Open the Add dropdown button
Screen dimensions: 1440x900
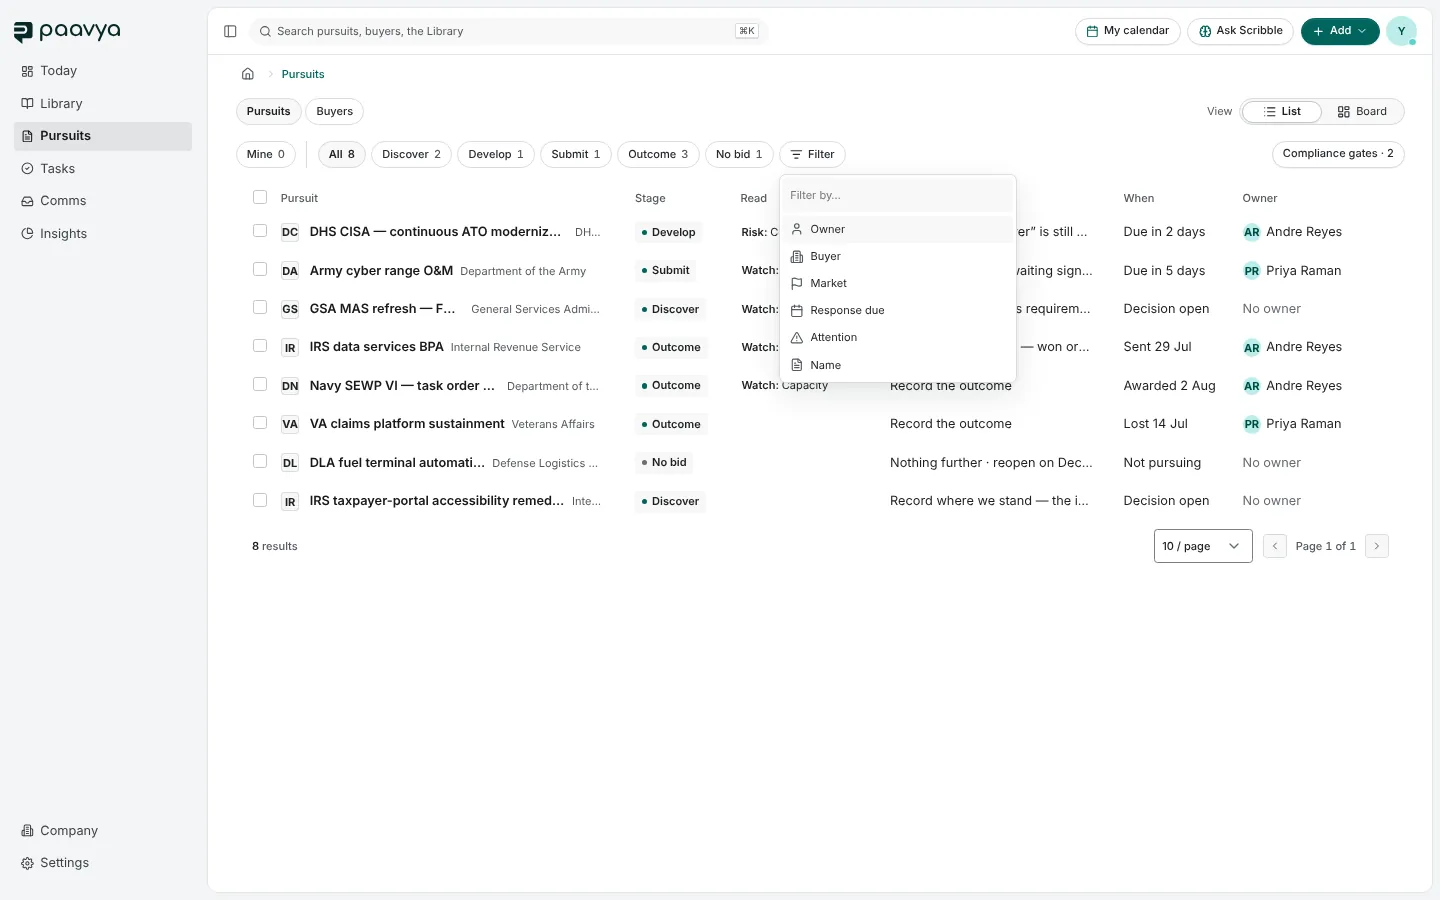point(1340,31)
